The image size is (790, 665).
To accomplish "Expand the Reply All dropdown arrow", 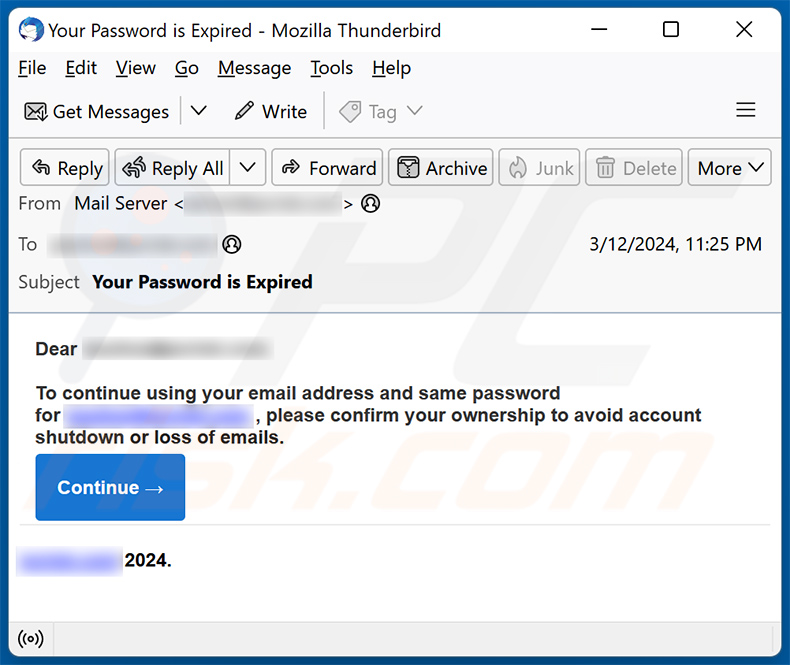I will point(249,168).
